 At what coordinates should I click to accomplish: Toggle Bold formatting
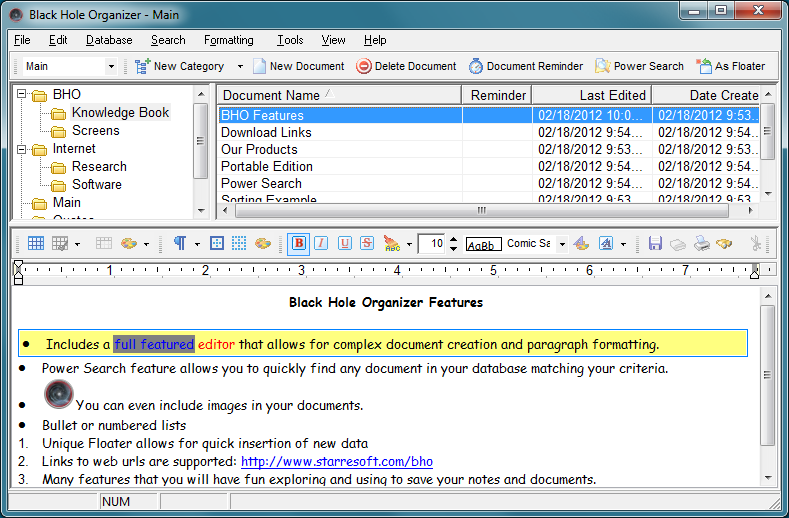pyautogui.click(x=298, y=244)
